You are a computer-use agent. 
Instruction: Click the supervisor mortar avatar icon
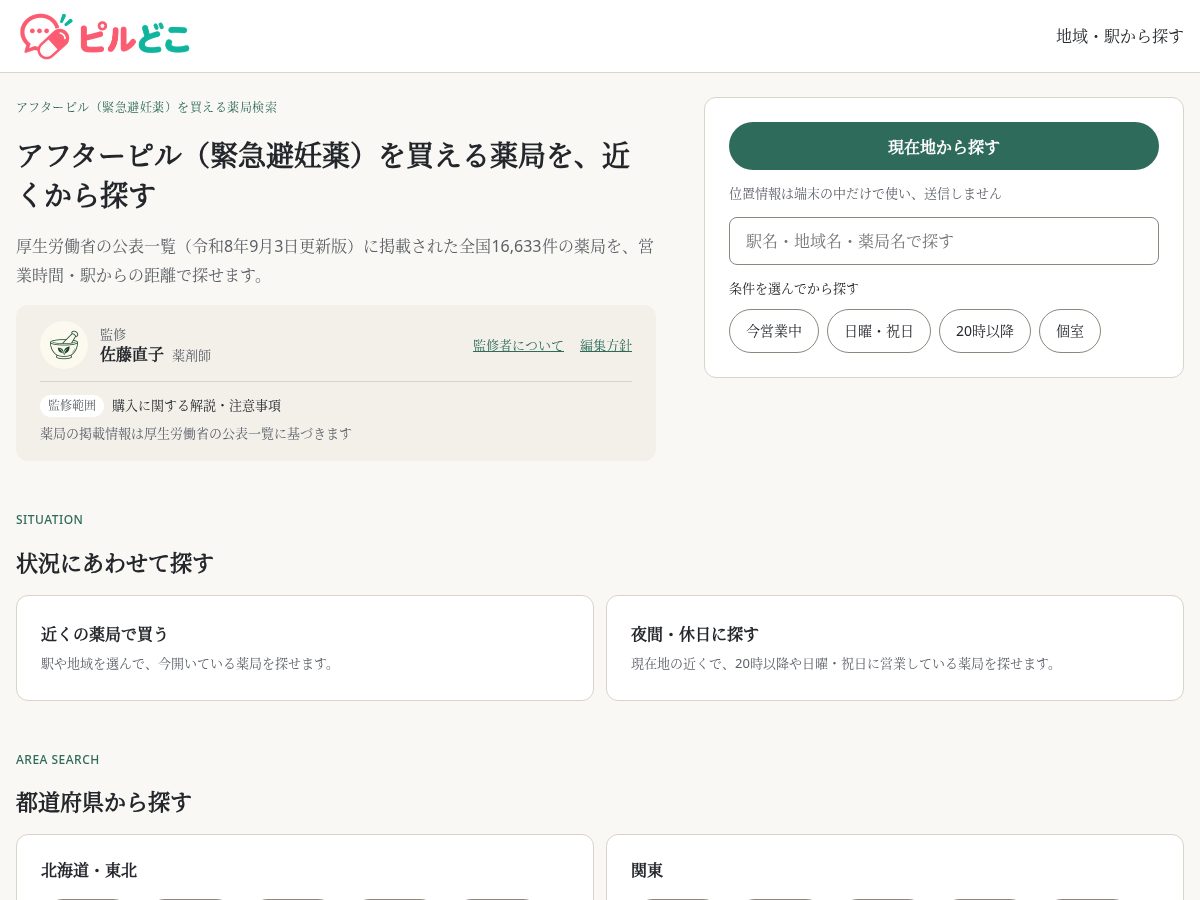point(64,345)
